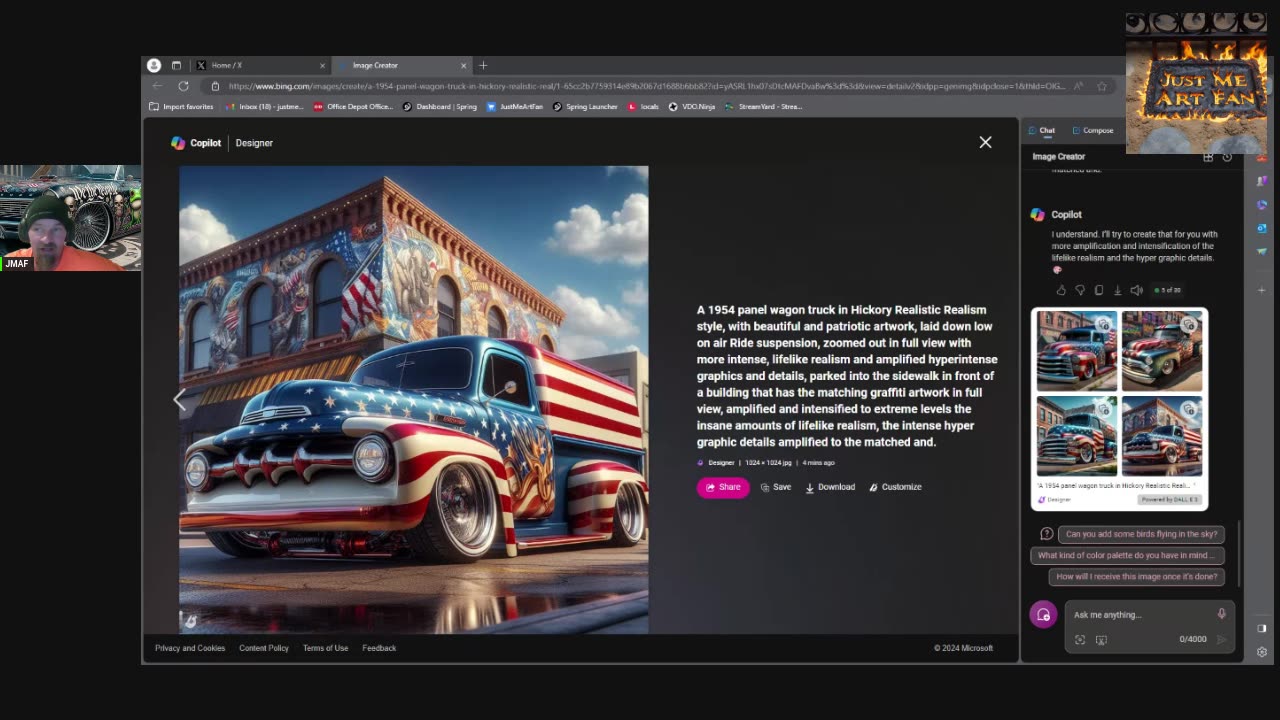
Task: Select suggestion 'How will I receive this image once it's done?'
Action: click(1137, 576)
